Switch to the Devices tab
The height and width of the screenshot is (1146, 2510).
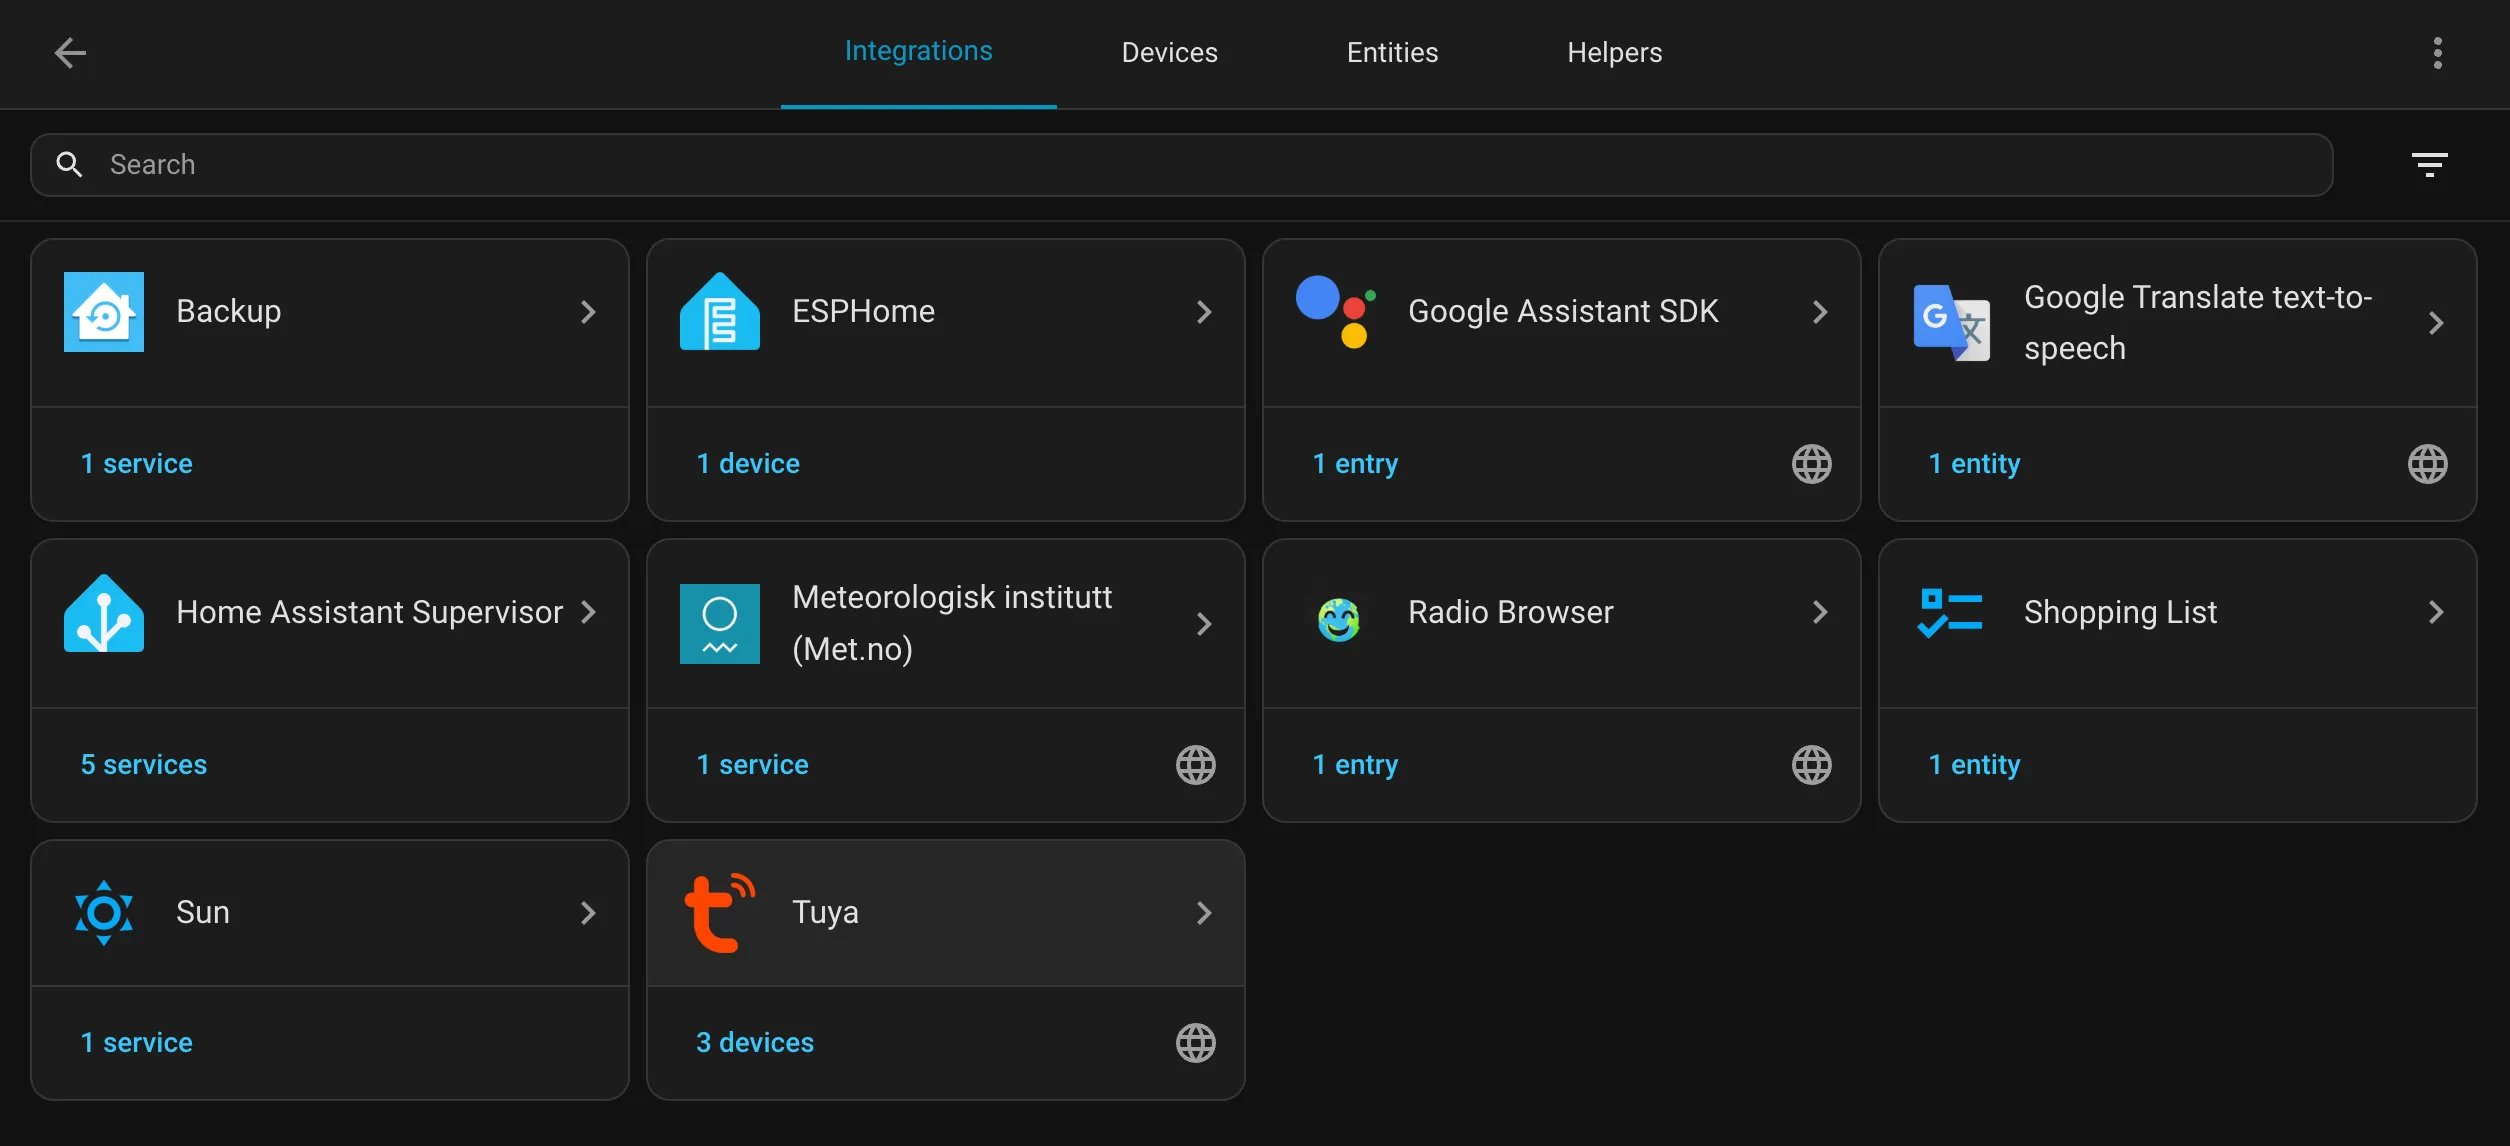(1169, 53)
